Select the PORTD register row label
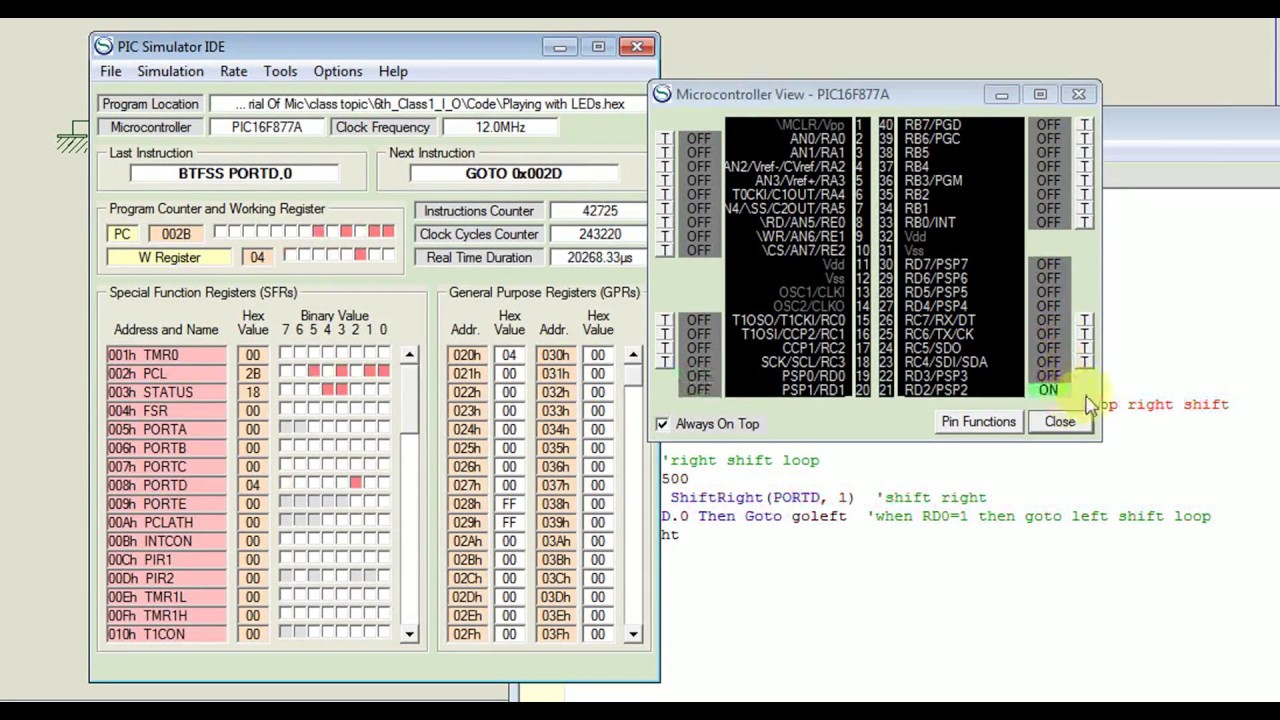 coord(167,485)
